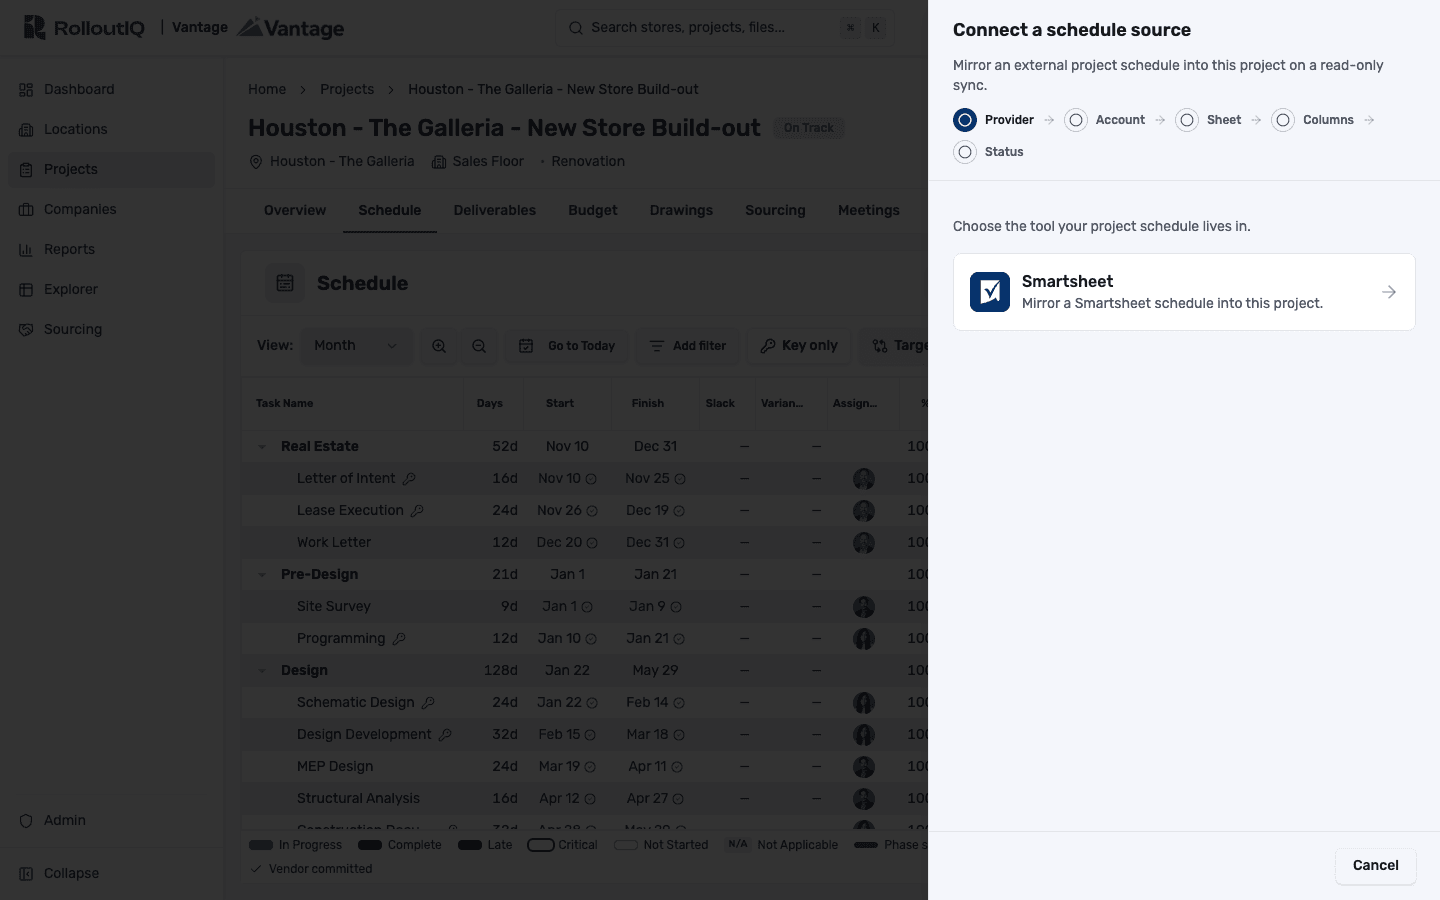Switch to the Sourcing tab
The height and width of the screenshot is (900, 1440).
click(775, 210)
